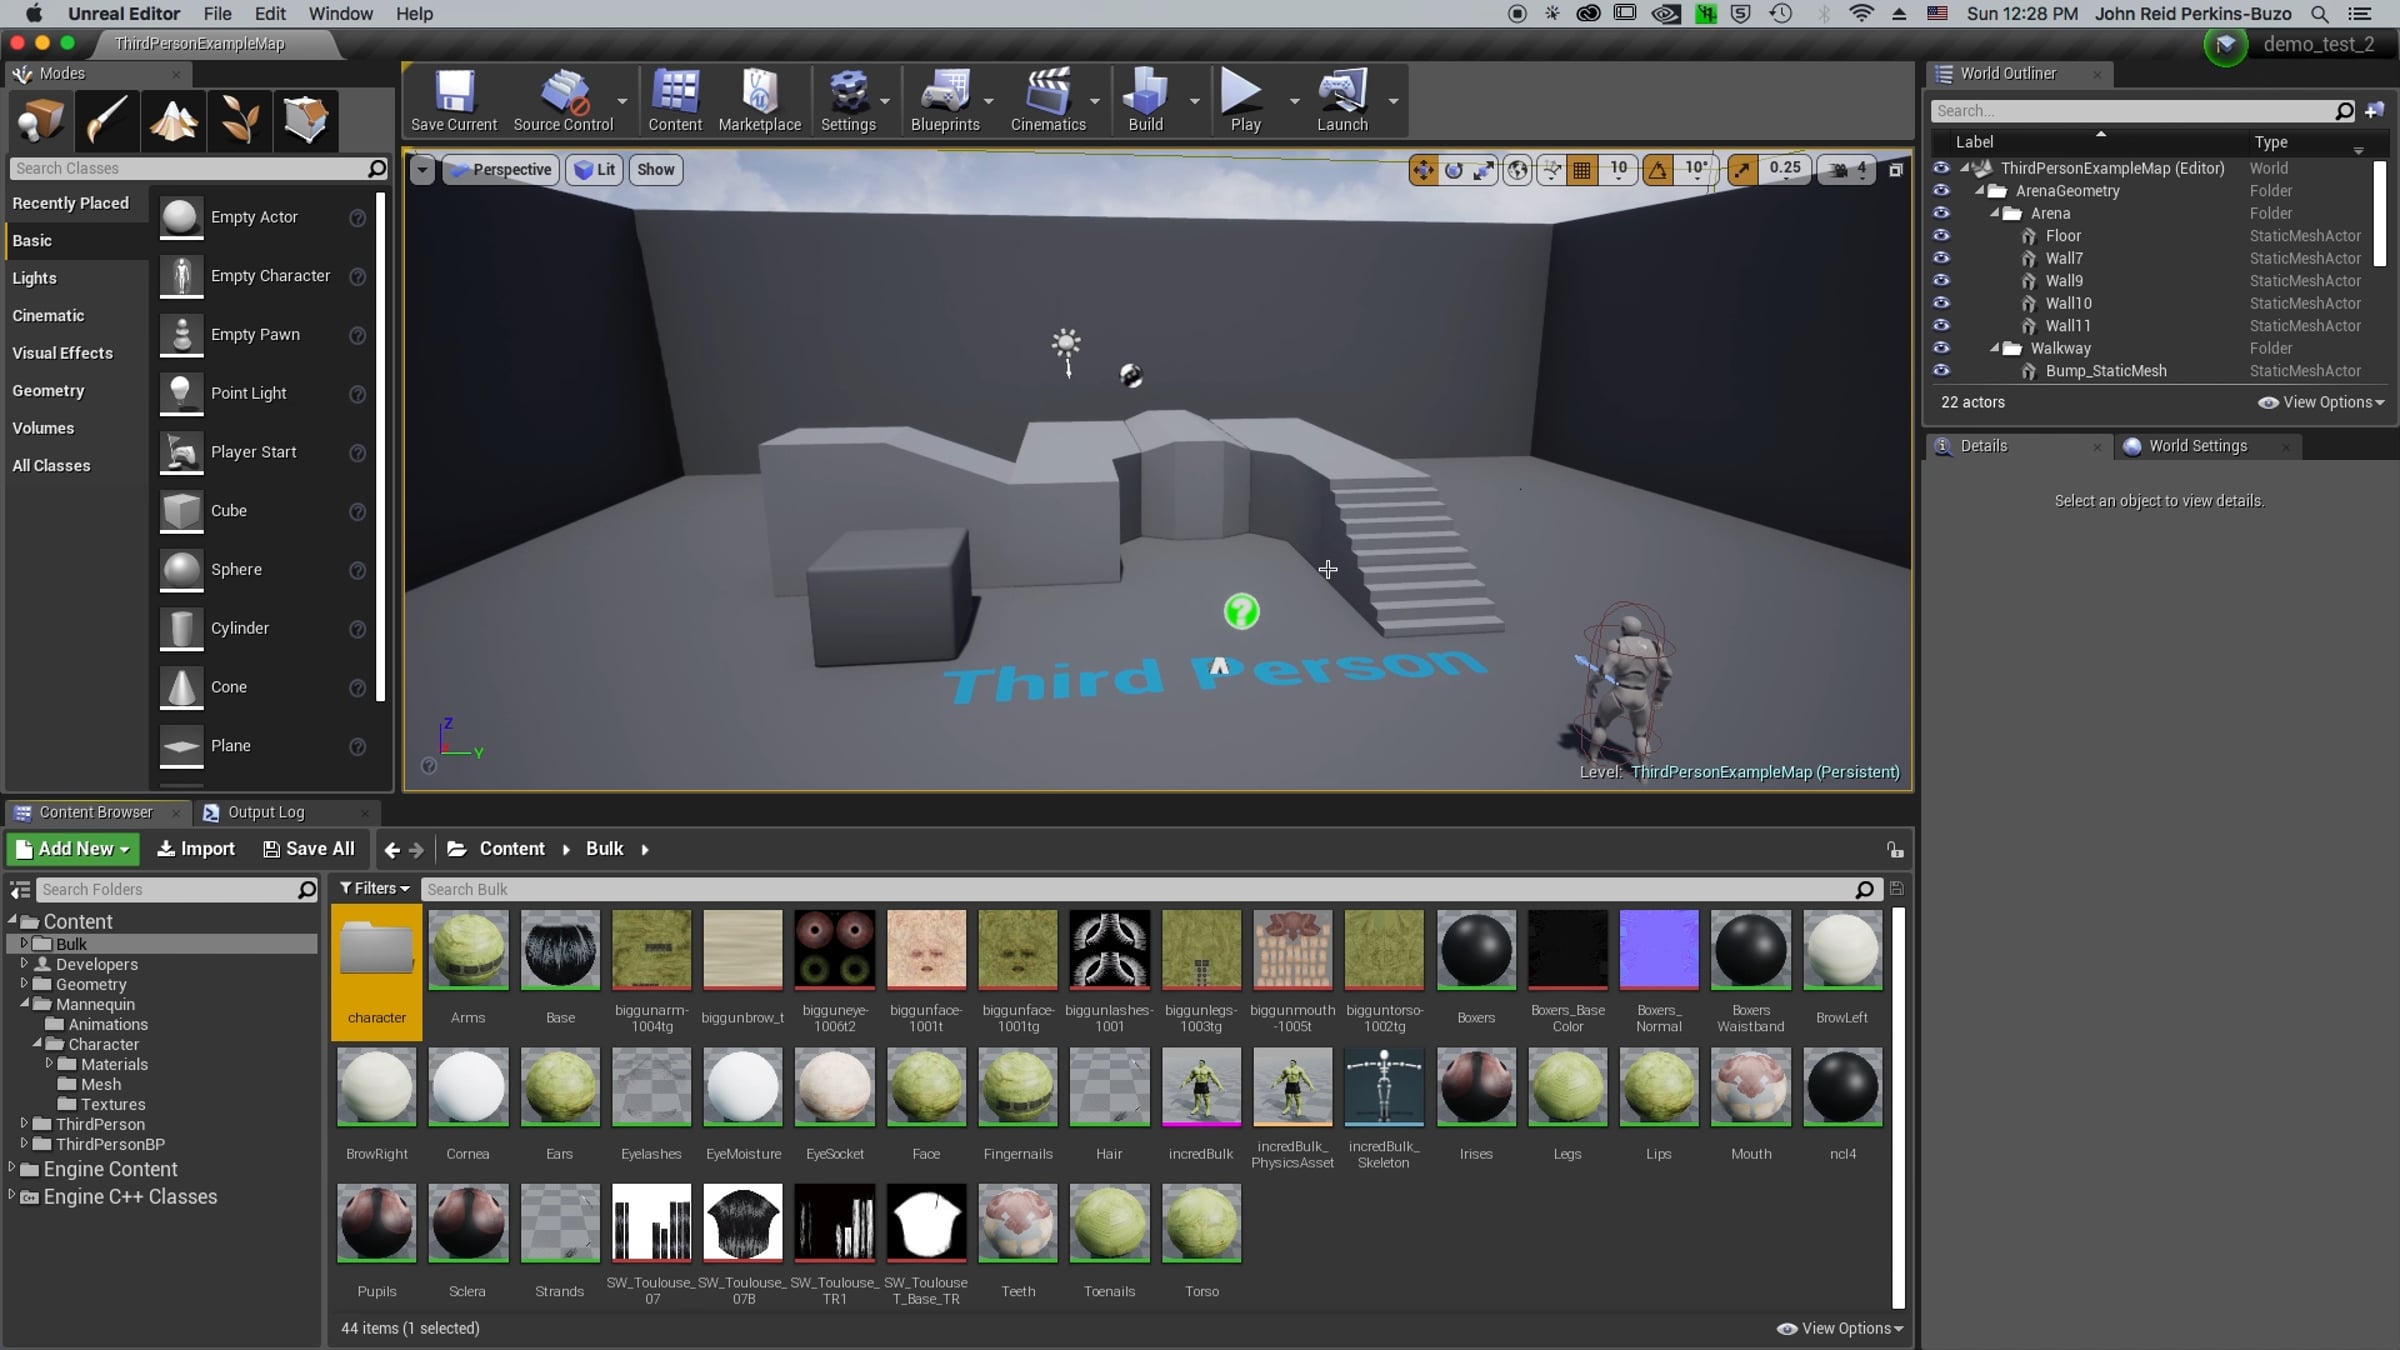Switch to the Output Log tab
This screenshot has width=2400, height=1350.
click(265, 812)
